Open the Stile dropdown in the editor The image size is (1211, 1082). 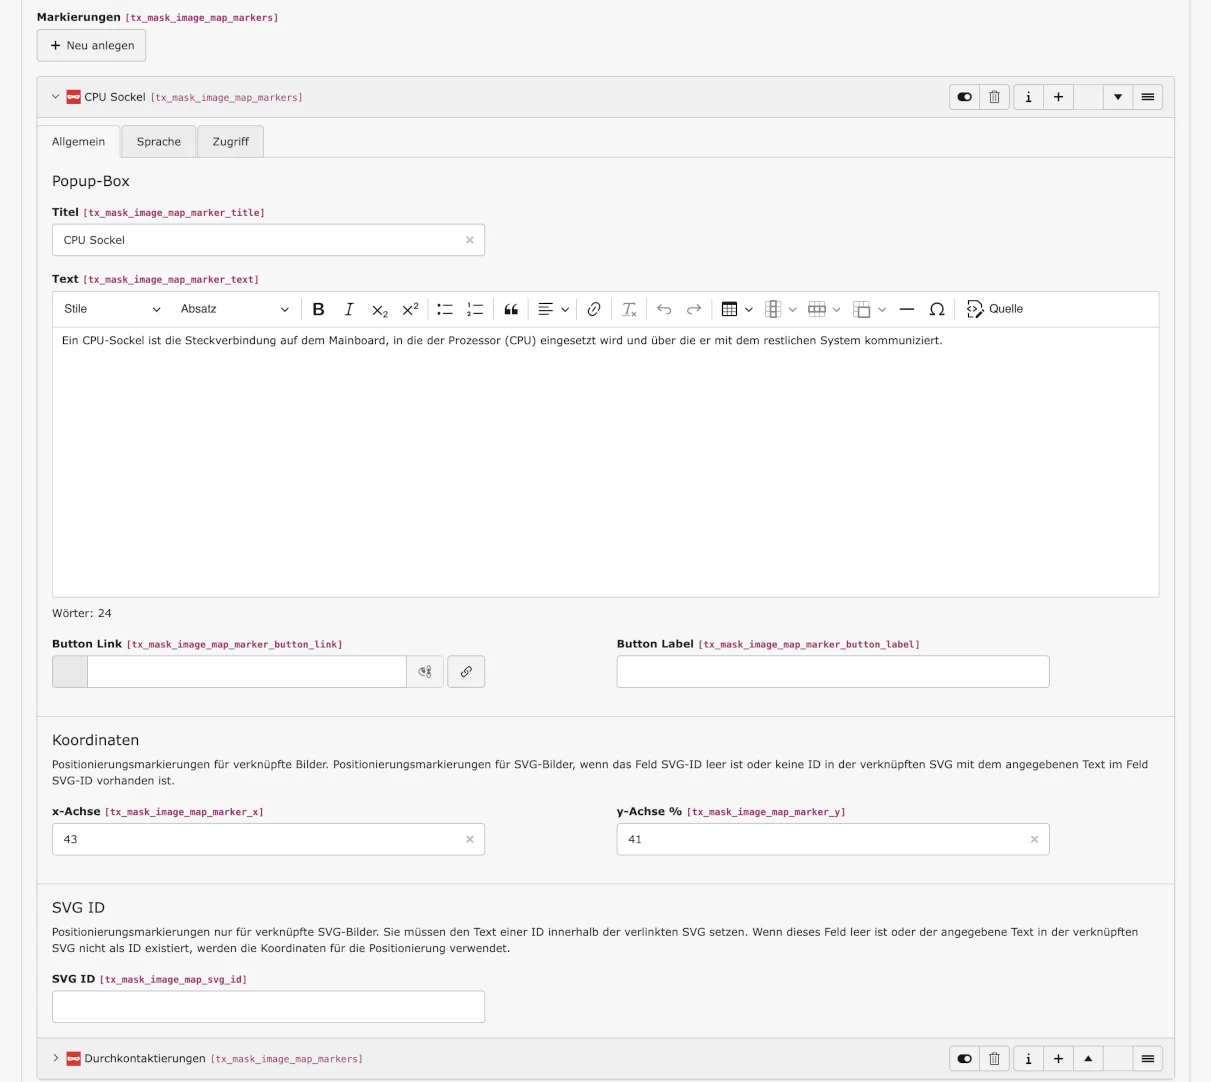[x=113, y=309]
